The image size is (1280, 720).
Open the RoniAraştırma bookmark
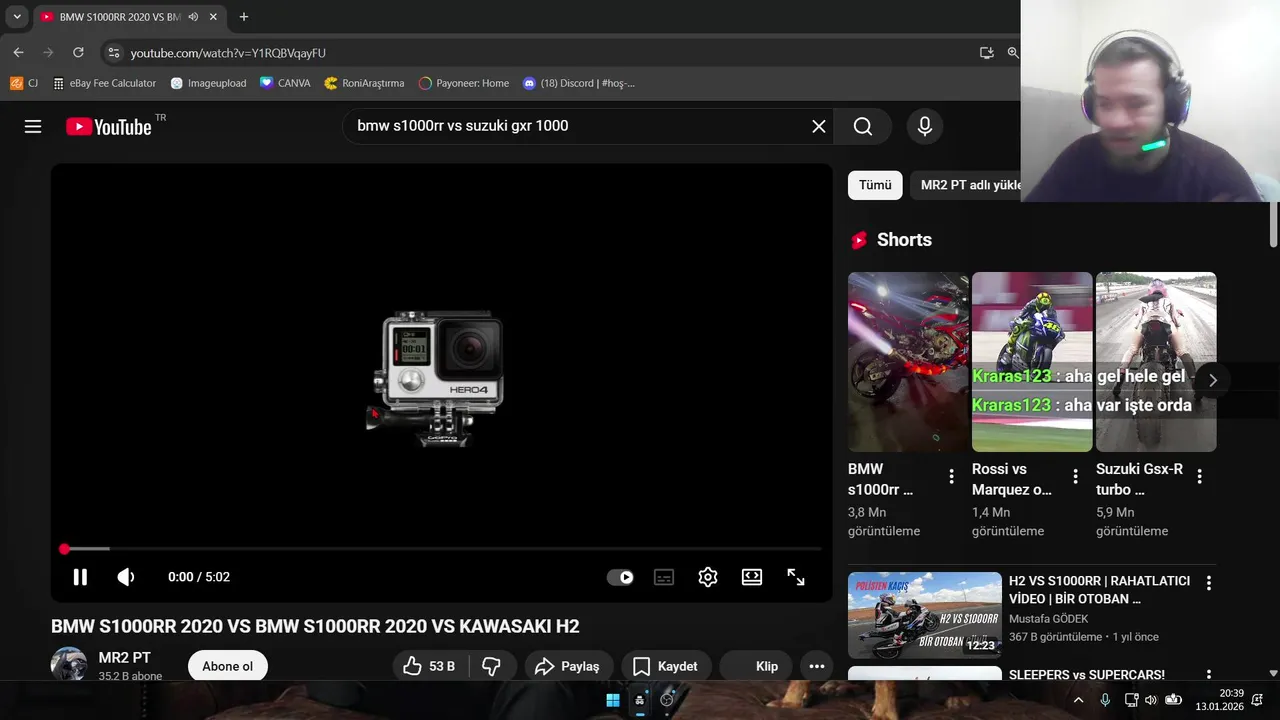(364, 83)
